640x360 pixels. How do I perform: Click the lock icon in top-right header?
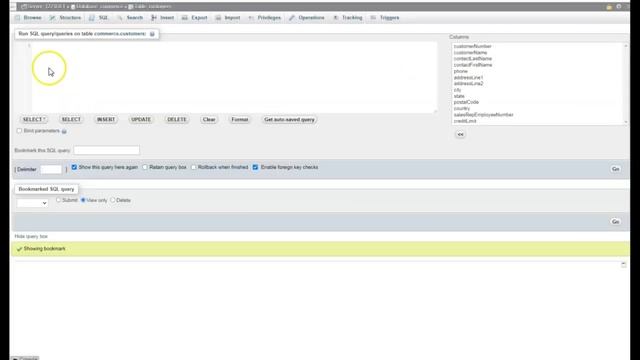tap(609, 7)
